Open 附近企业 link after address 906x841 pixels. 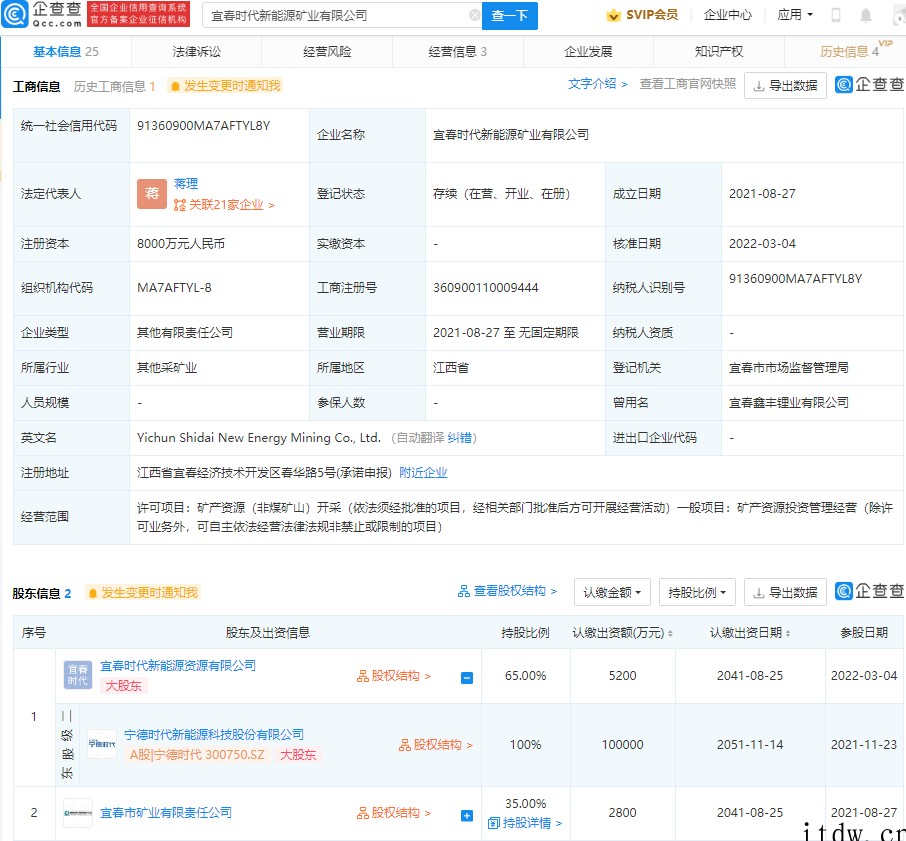423,472
